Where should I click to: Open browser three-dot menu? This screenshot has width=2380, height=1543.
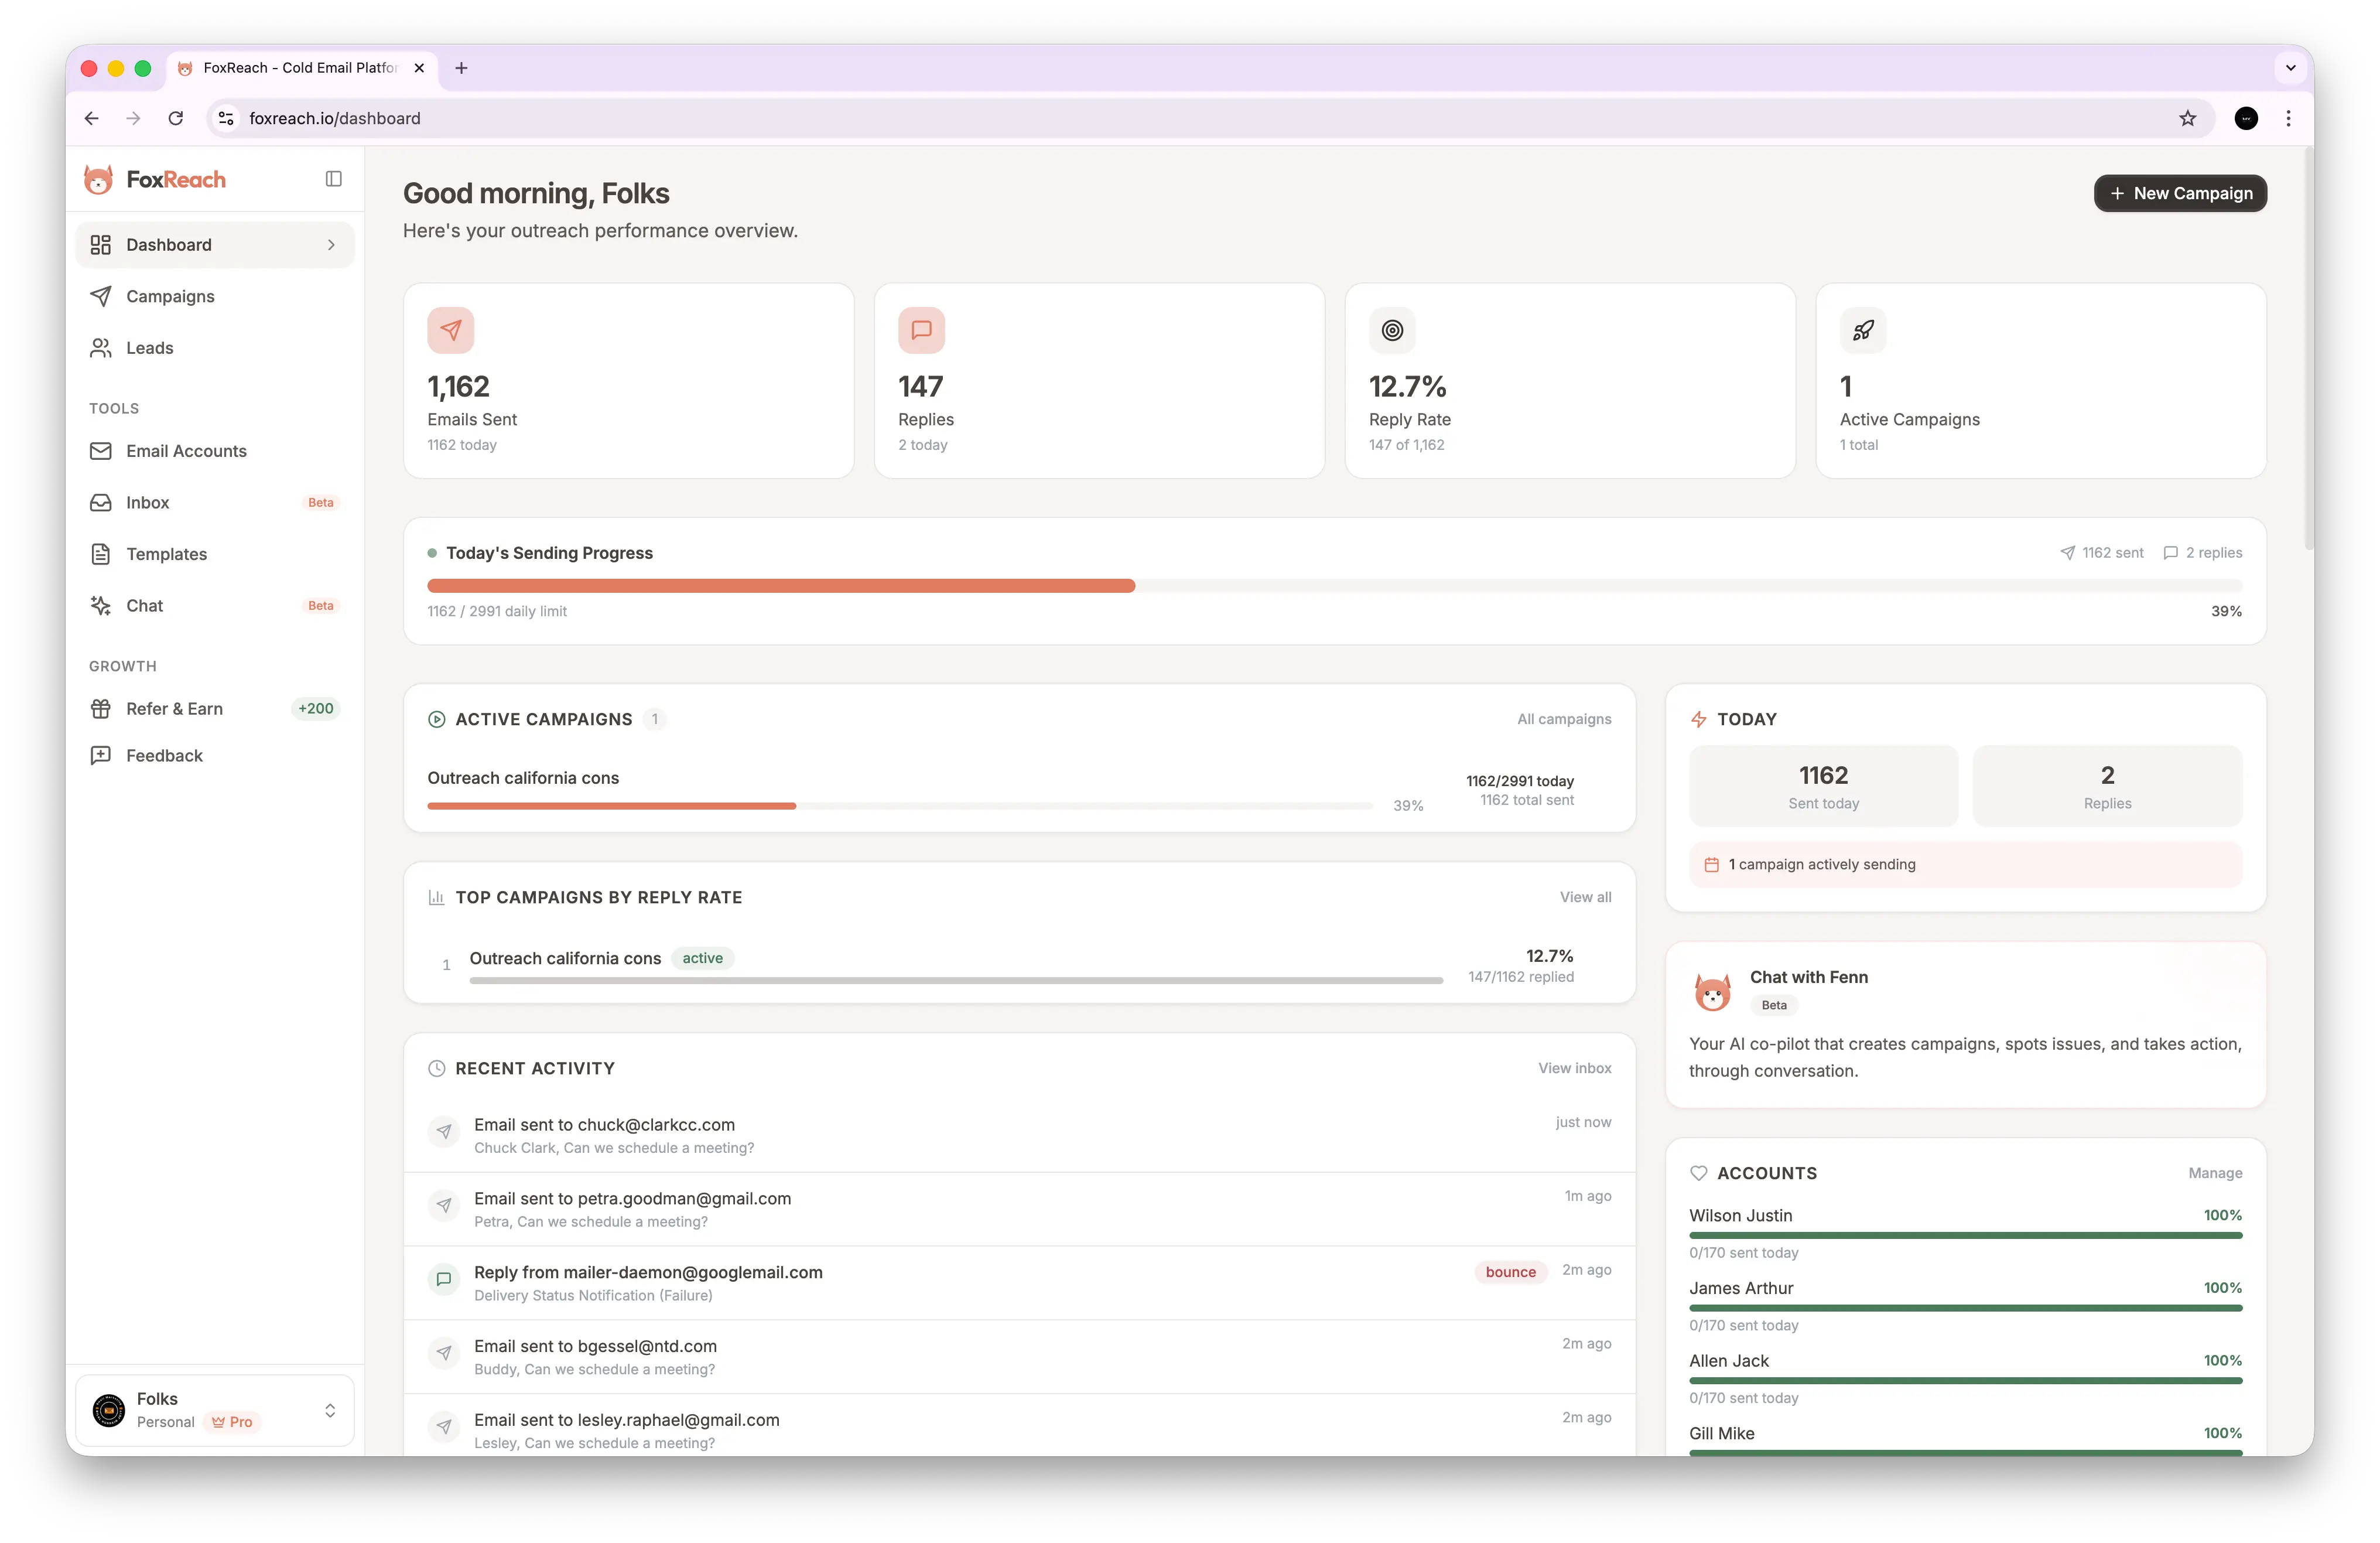pyautogui.click(x=2288, y=118)
